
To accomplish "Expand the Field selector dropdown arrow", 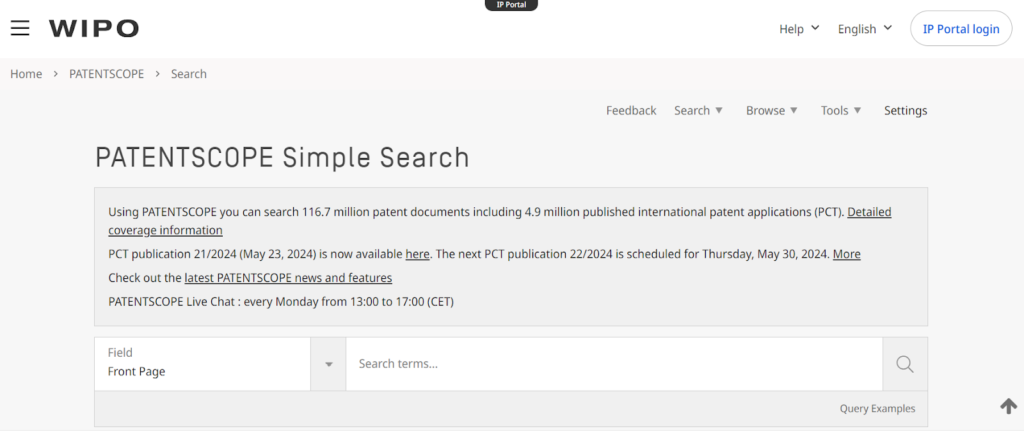I will point(328,364).
